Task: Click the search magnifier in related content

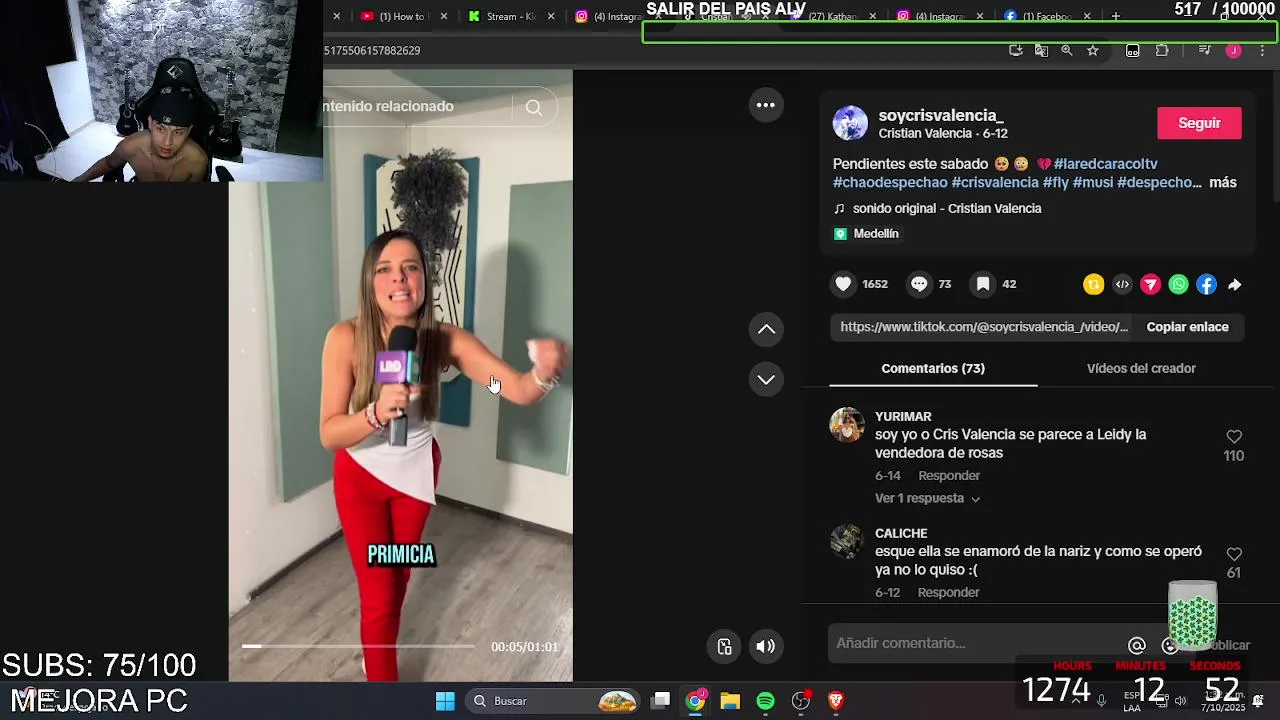Action: tap(534, 108)
